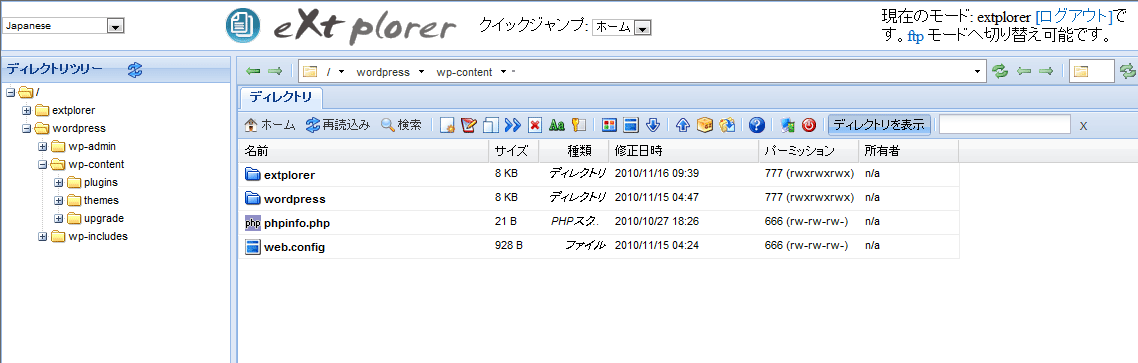This screenshot has height=363, width=1138.
Task: Open the wordpress dropdown arrow in the path bar
Action: coord(421,72)
